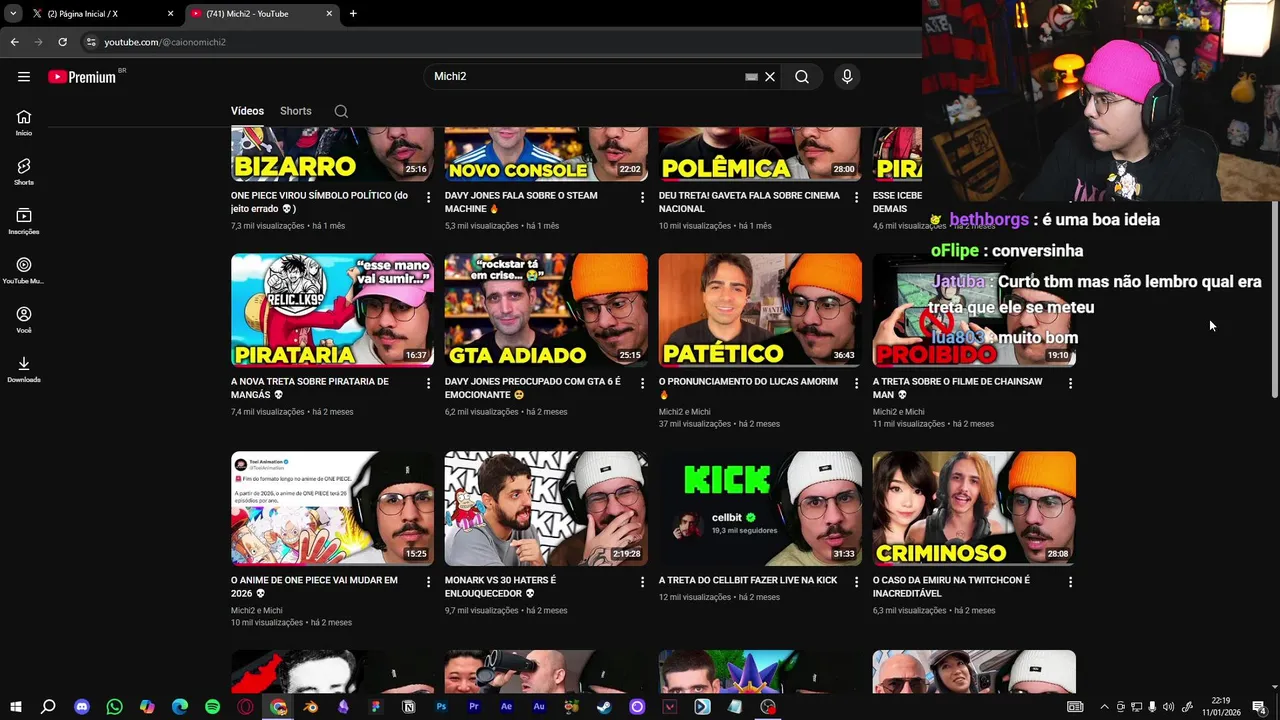Switch to the Vídeos channel tab

(247, 111)
